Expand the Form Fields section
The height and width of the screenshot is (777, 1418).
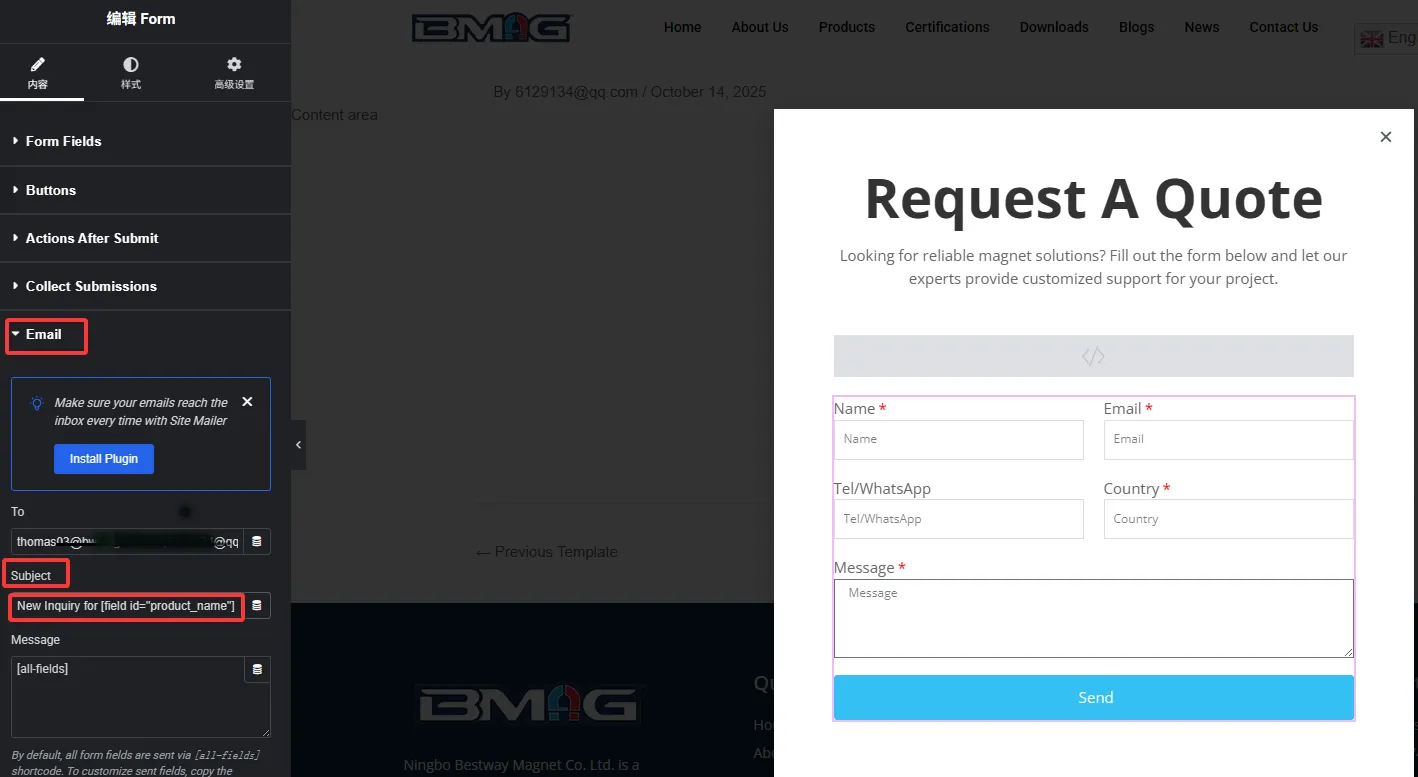click(63, 141)
